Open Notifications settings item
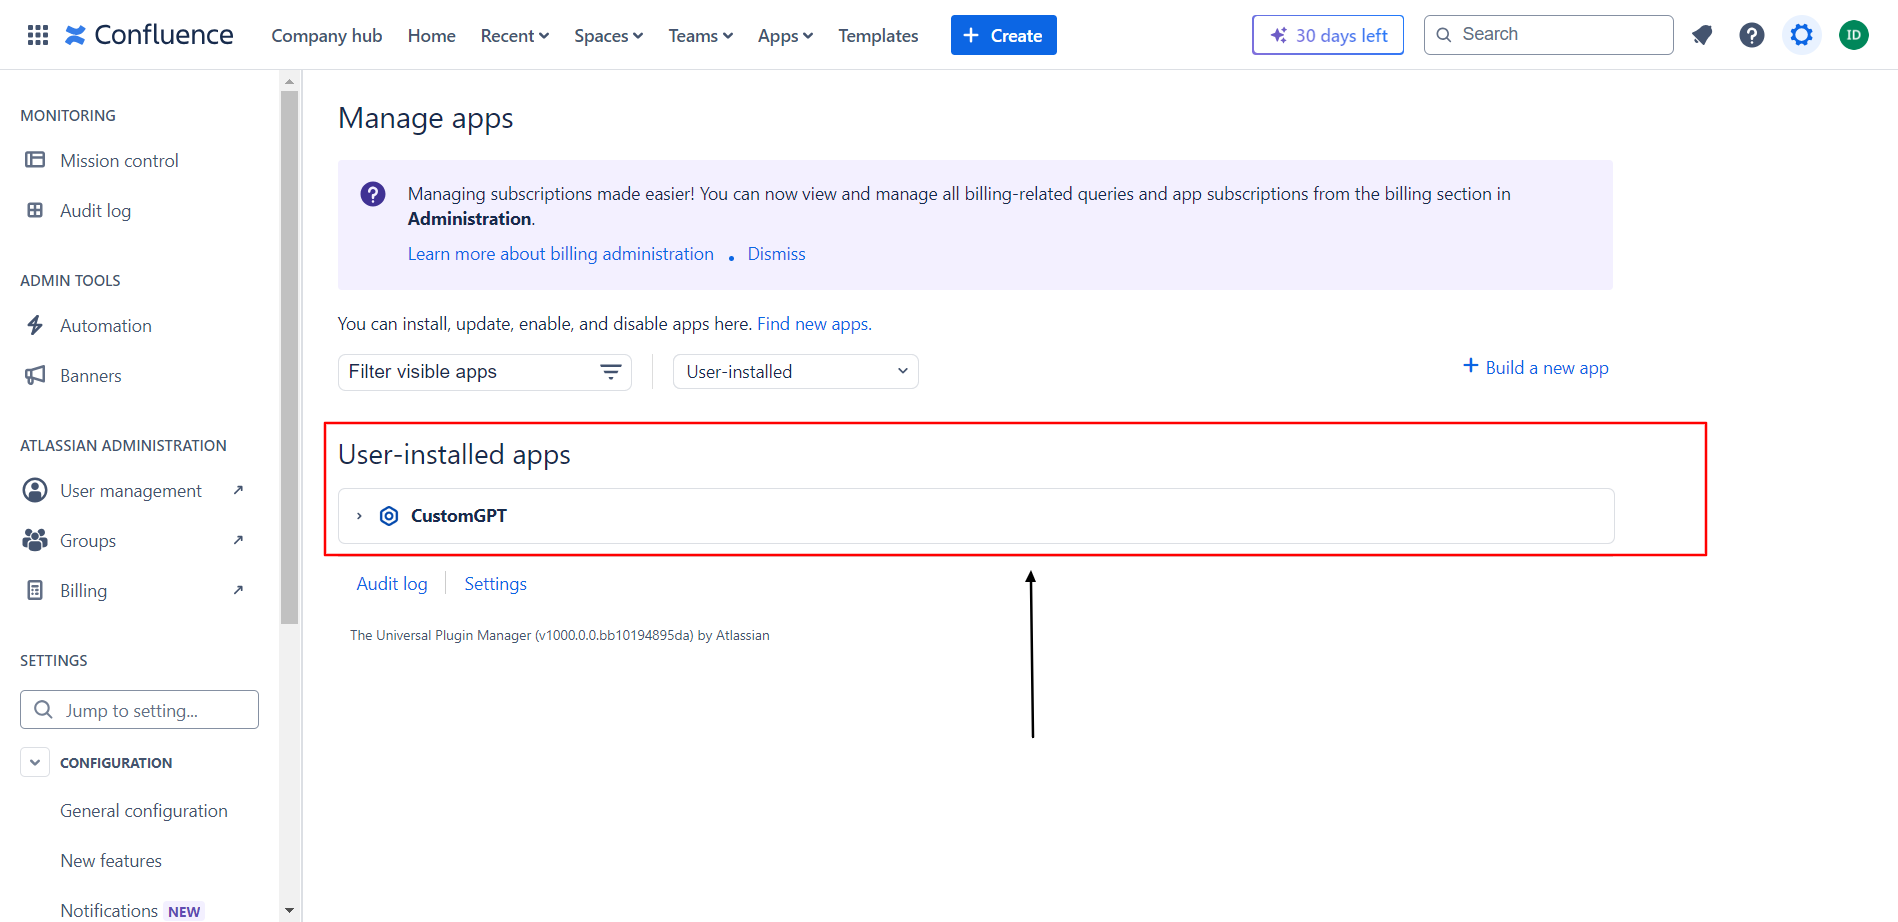 (109, 910)
